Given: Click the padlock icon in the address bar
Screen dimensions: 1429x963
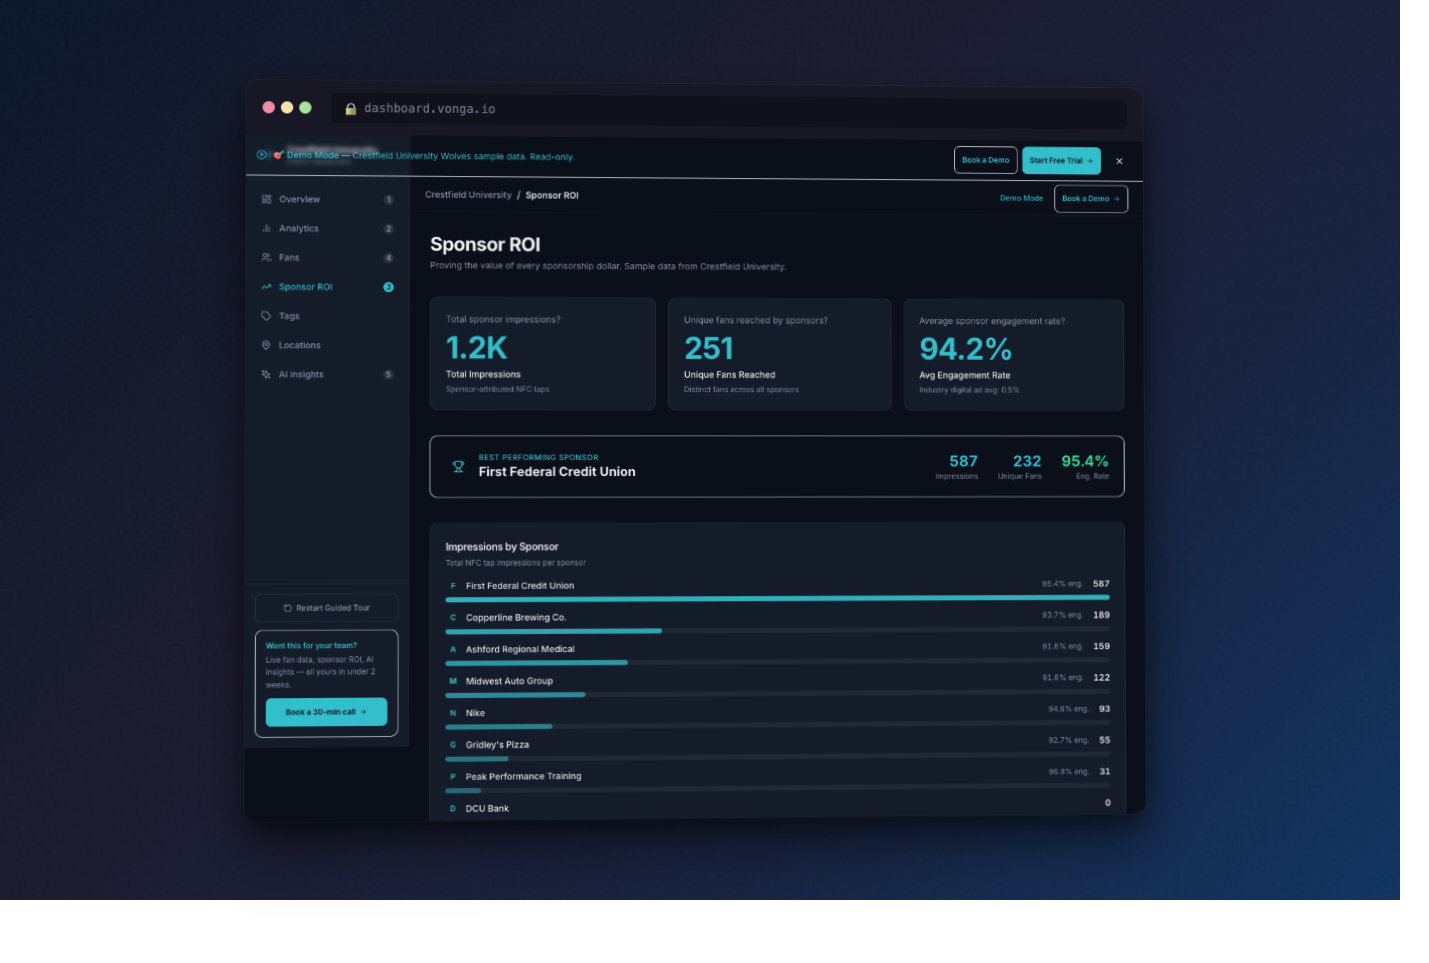Looking at the screenshot, I should 350,109.
